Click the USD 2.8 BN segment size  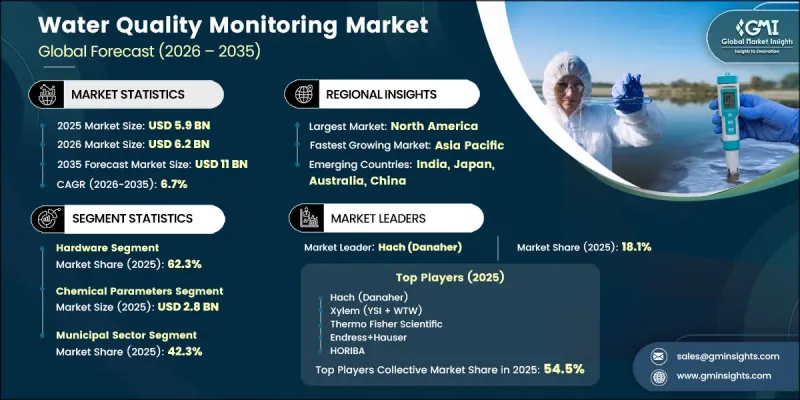188,307
